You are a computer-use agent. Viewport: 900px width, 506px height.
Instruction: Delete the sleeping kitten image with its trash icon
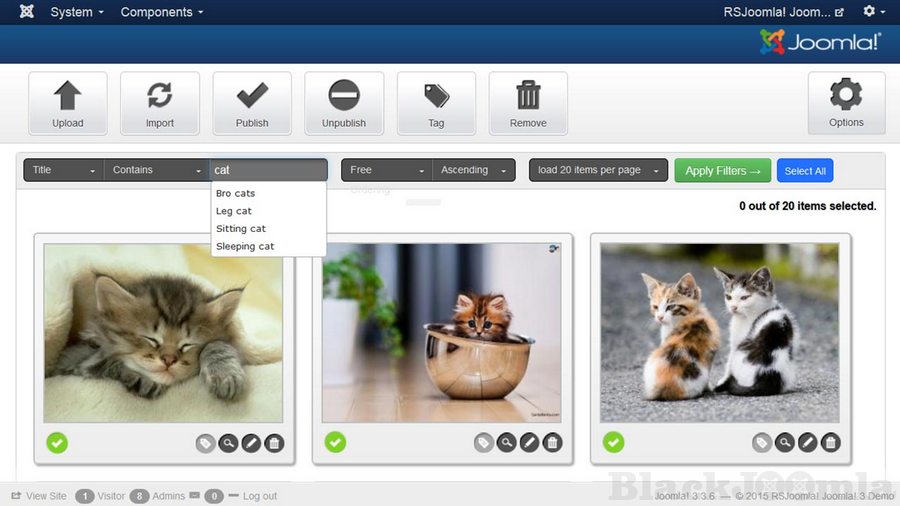click(x=274, y=442)
